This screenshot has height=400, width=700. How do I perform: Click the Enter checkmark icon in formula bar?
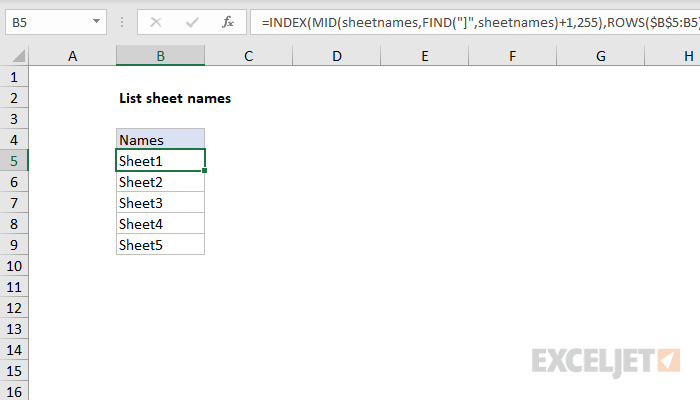pos(191,20)
